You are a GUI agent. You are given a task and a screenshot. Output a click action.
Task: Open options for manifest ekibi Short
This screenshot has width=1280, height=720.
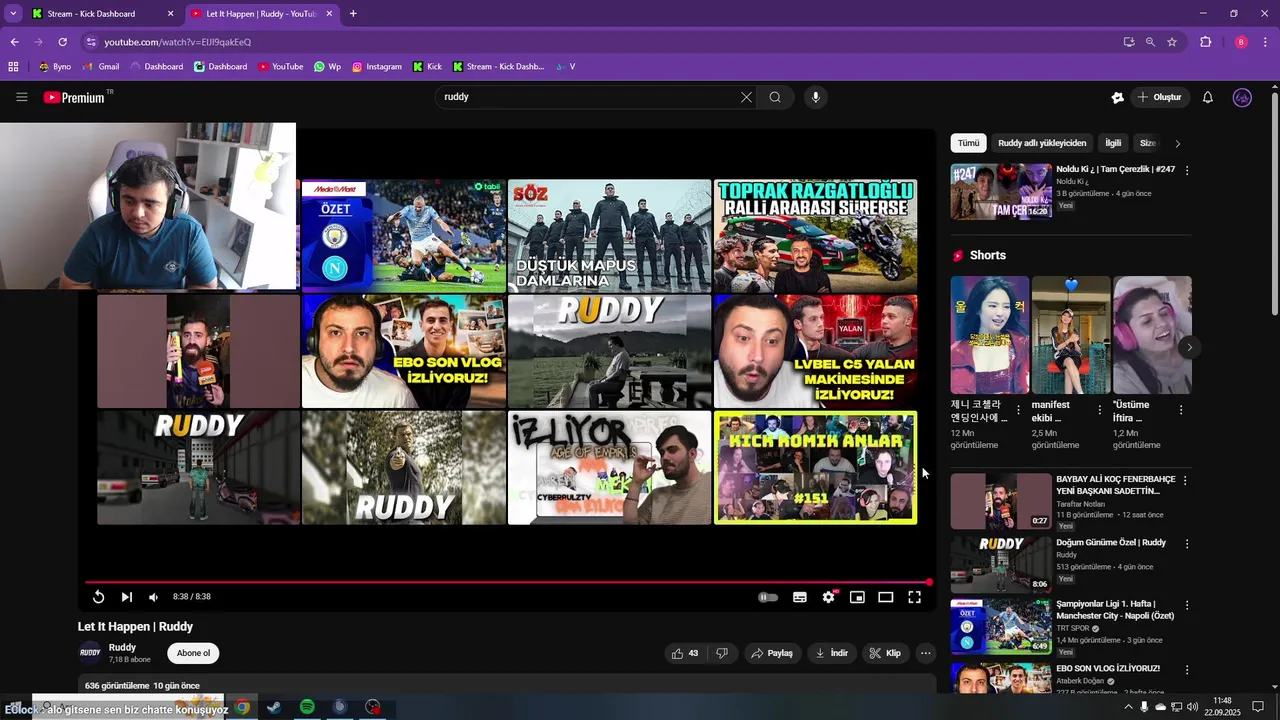[x=1100, y=410]
